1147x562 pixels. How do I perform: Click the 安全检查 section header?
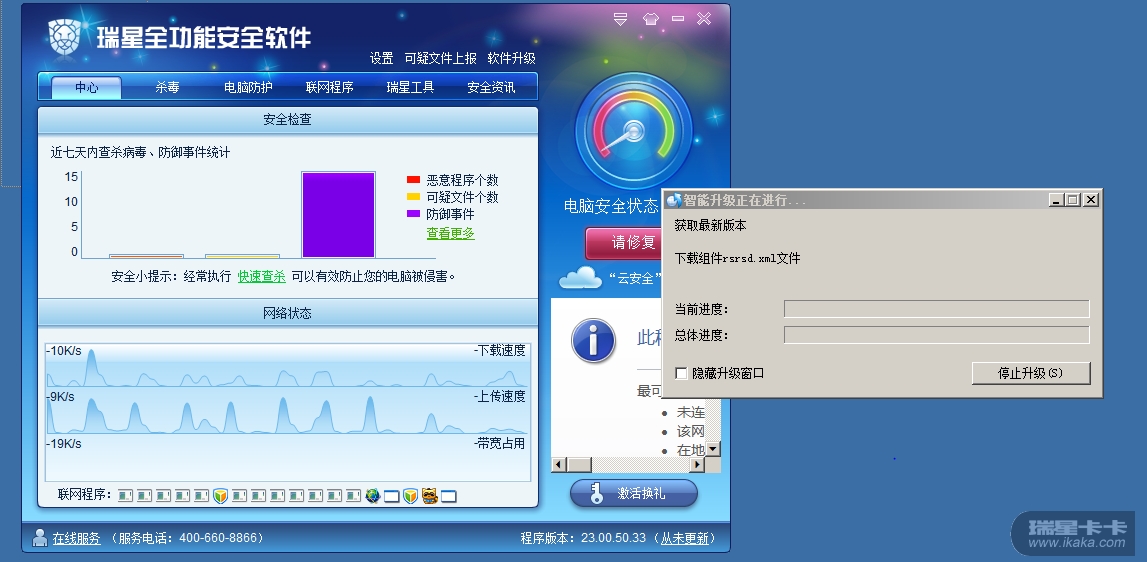(287, 119)
